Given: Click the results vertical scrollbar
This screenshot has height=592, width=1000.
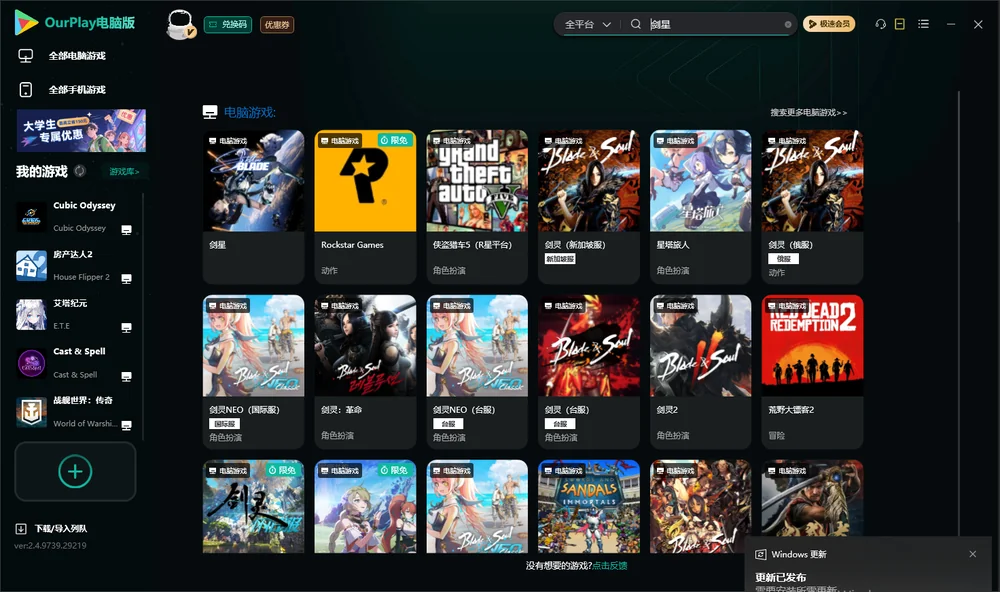Looking at the screenshot, I should pos(959,313).
